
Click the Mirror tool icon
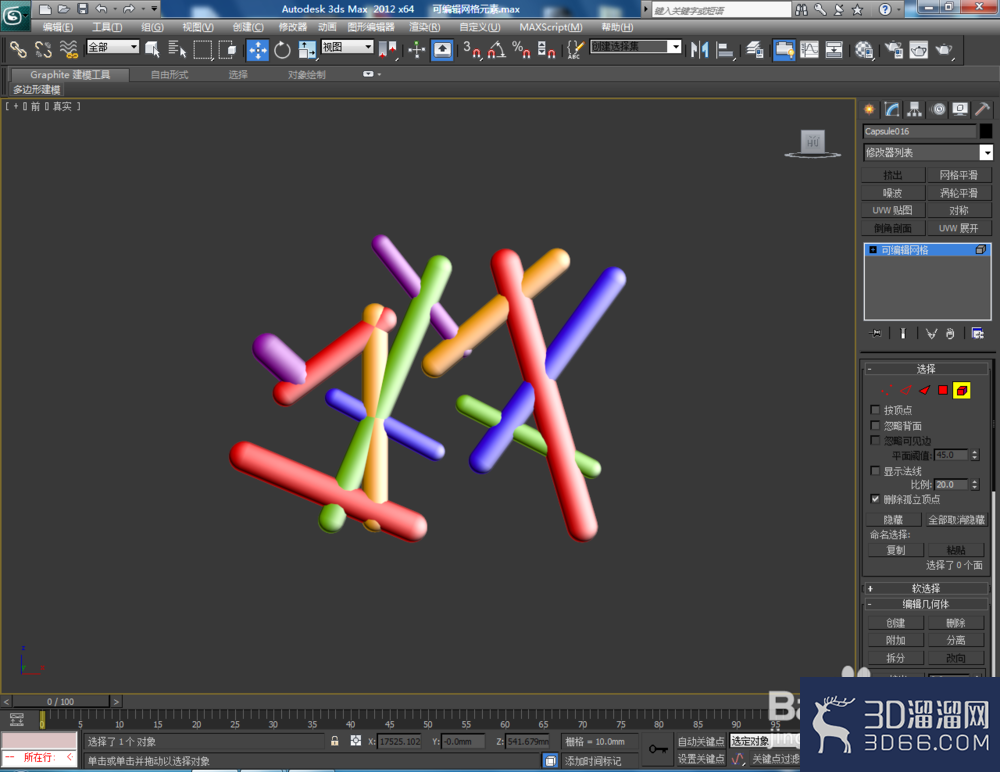700,49
